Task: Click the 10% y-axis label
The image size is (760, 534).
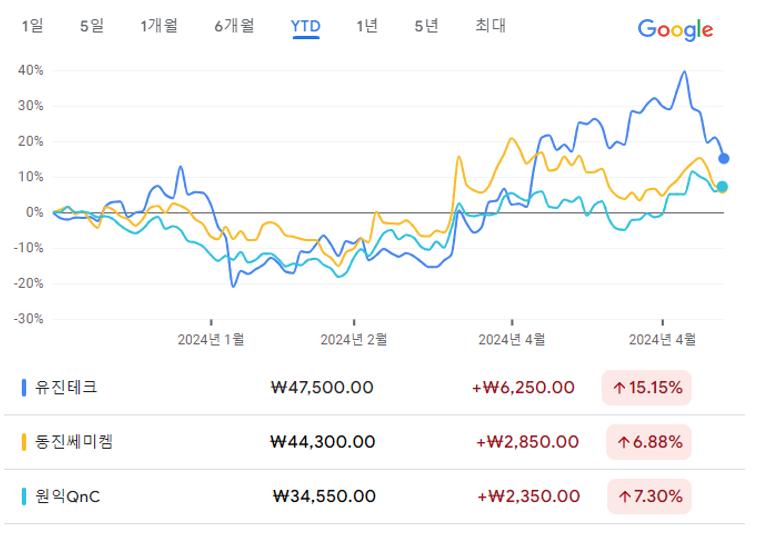Action: [31, 177]
